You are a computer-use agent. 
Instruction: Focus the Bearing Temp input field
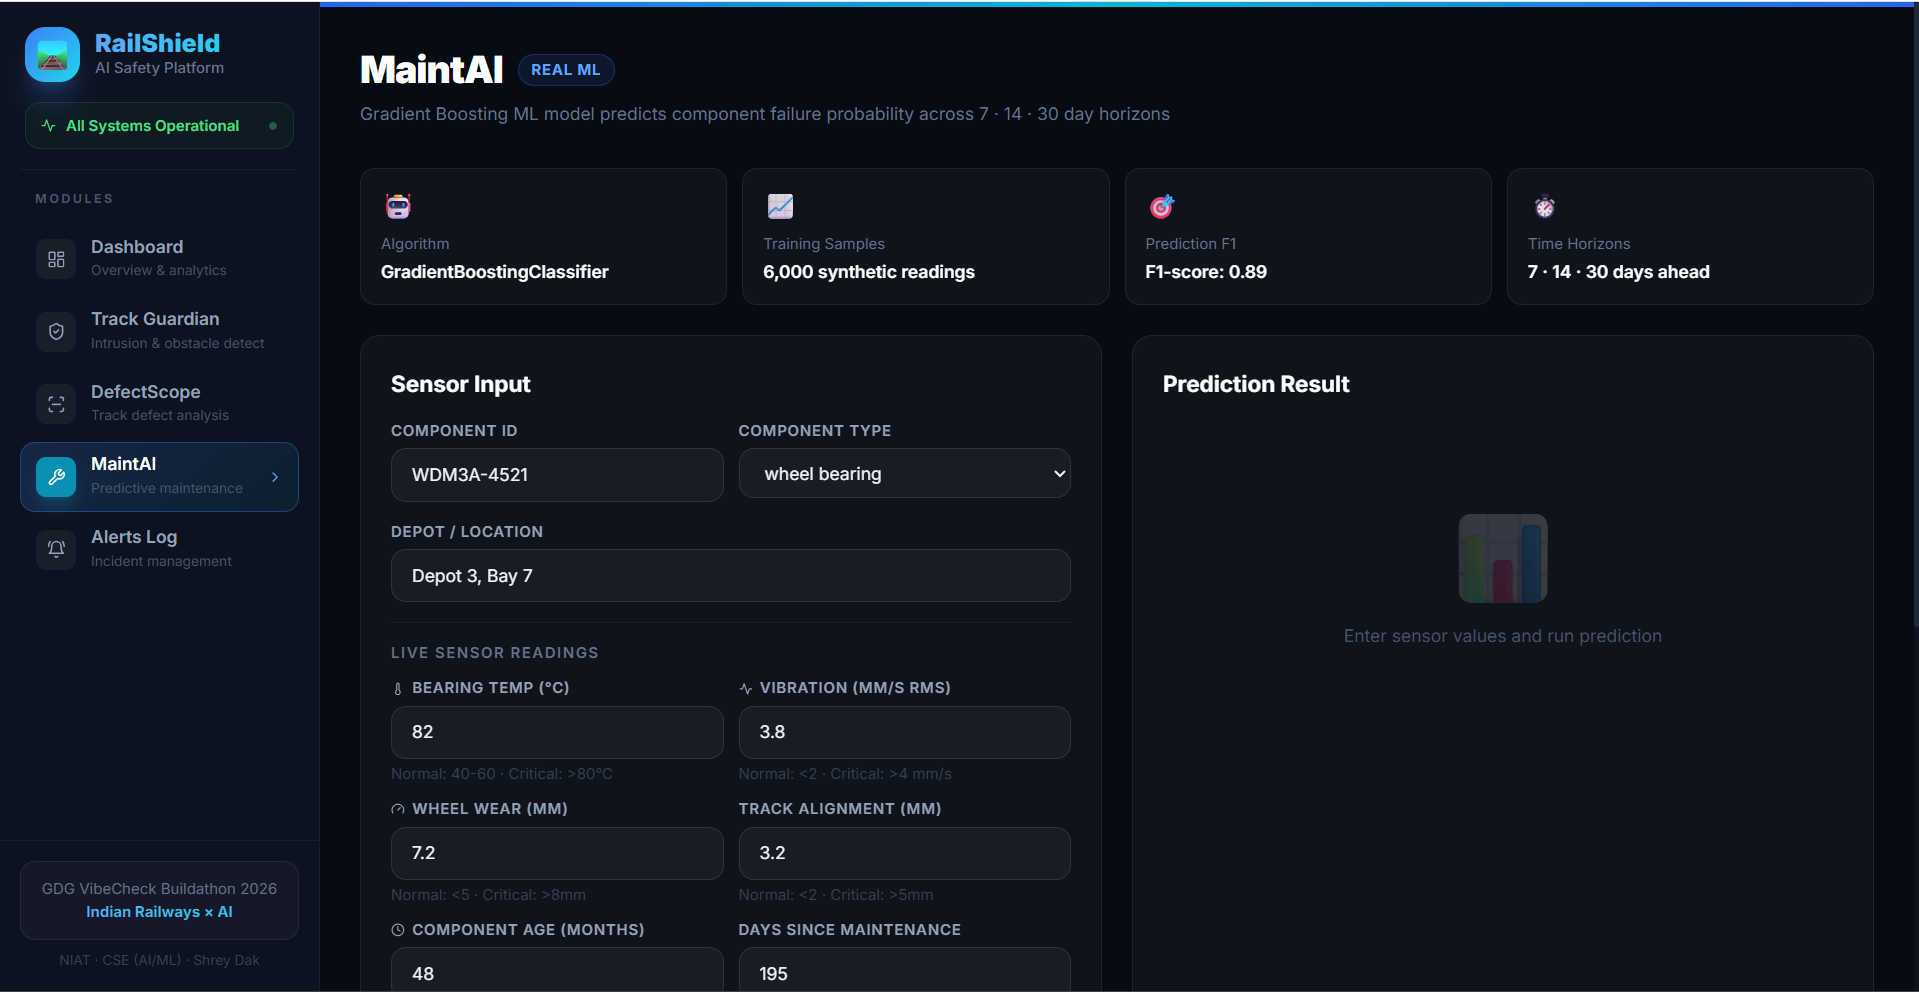coord(556,732)
